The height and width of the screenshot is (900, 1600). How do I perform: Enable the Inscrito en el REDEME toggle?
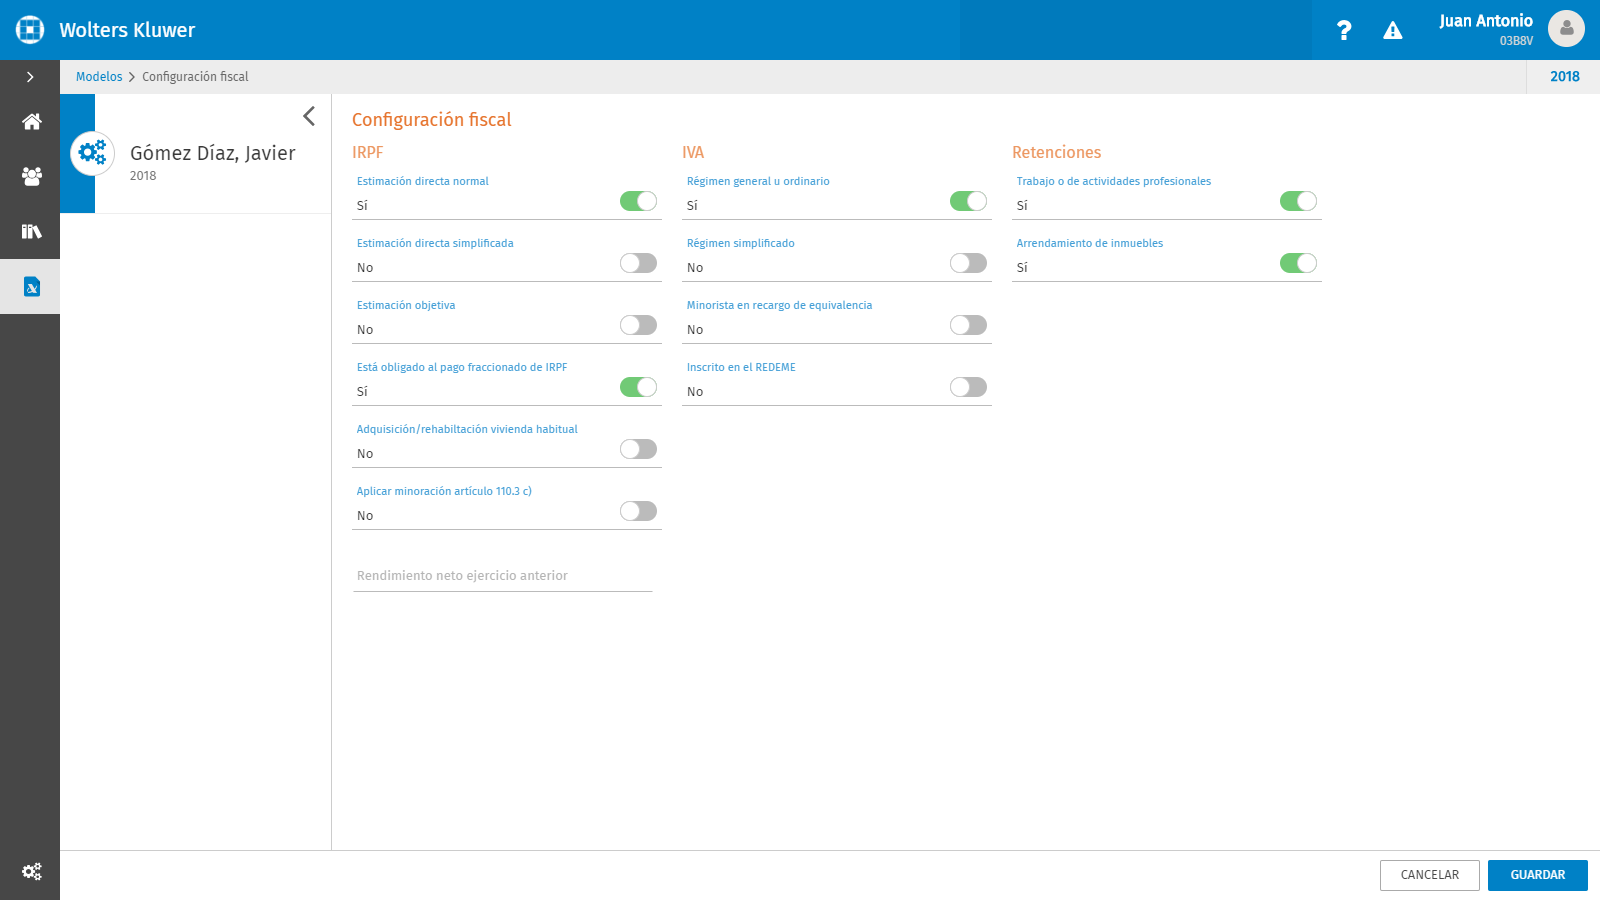tap(968, 387)
